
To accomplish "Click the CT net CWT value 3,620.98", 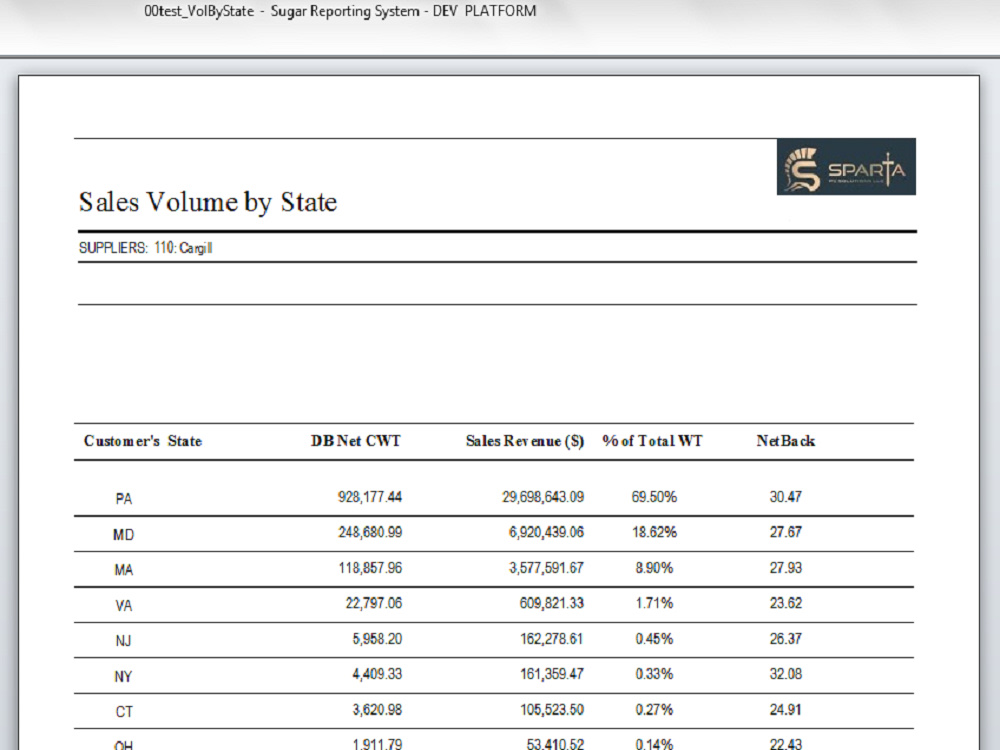I will tap(377, 709).
